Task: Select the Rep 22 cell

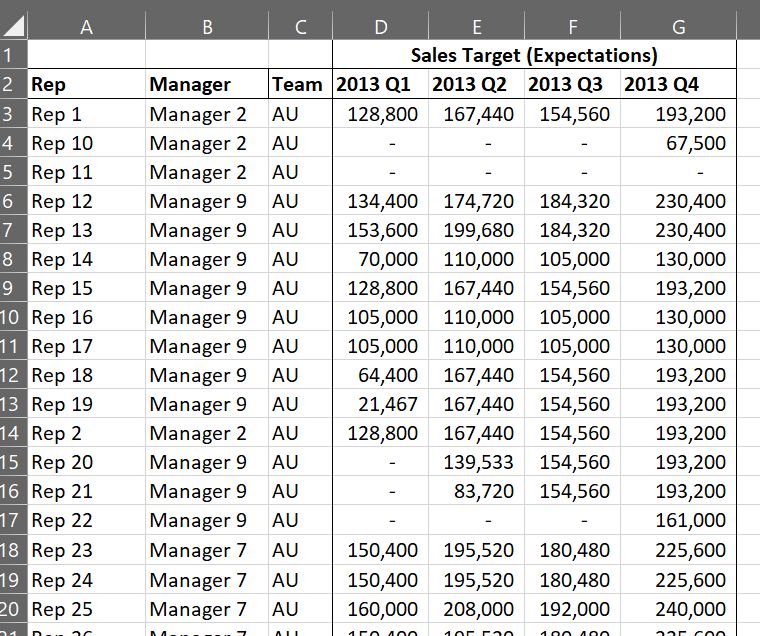Action: pos(86,520)
